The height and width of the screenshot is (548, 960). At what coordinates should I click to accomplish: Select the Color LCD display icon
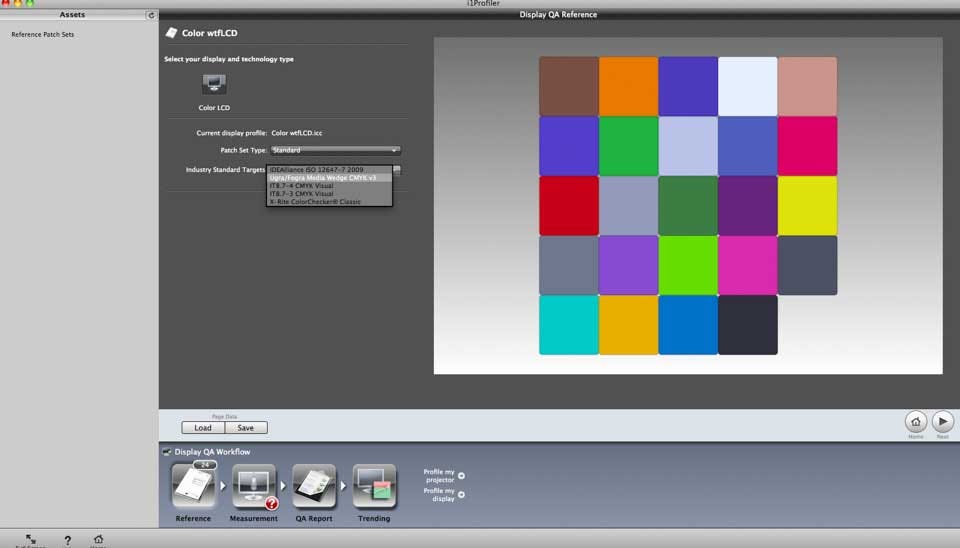[214, 84]
